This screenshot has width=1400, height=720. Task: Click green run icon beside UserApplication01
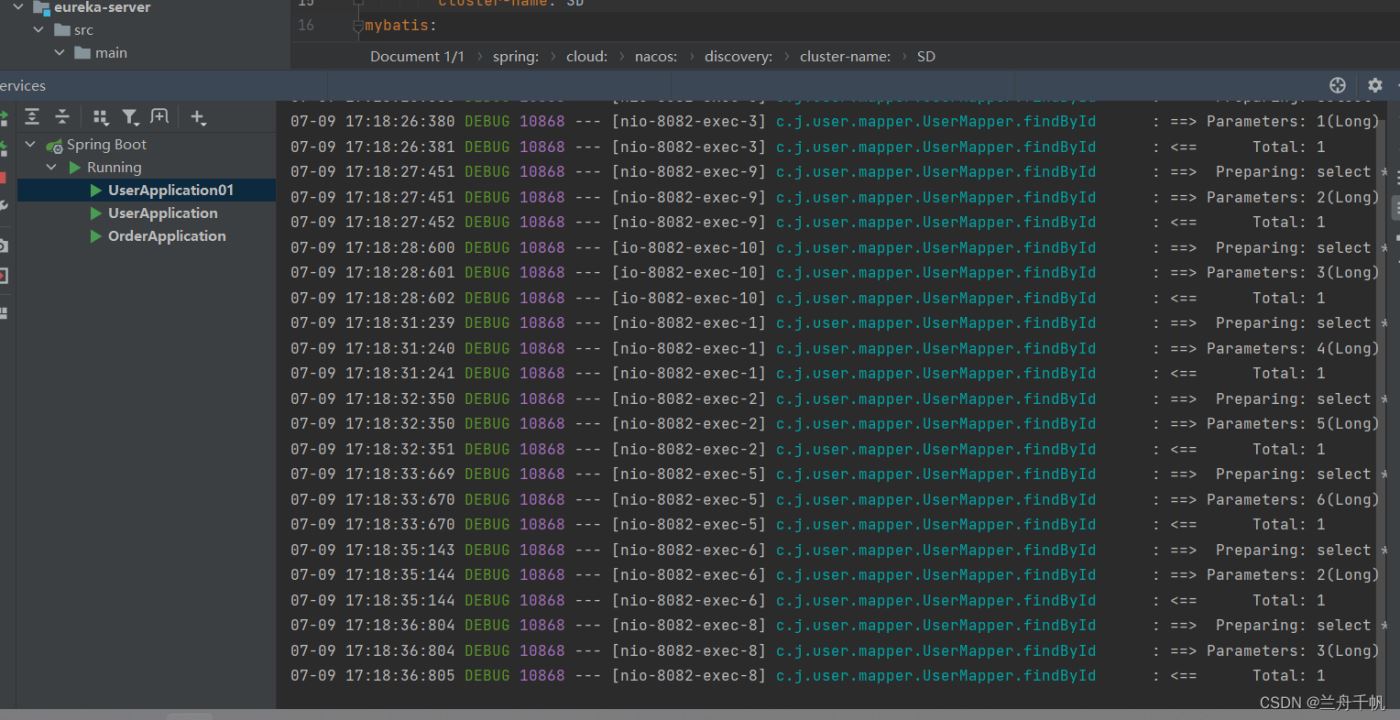(96, 190)
